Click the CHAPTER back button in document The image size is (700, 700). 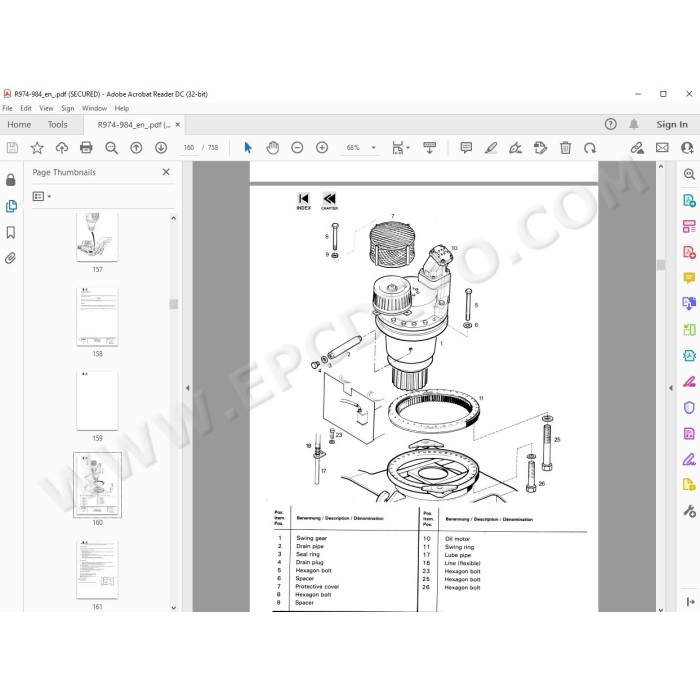tap(329, 201)
